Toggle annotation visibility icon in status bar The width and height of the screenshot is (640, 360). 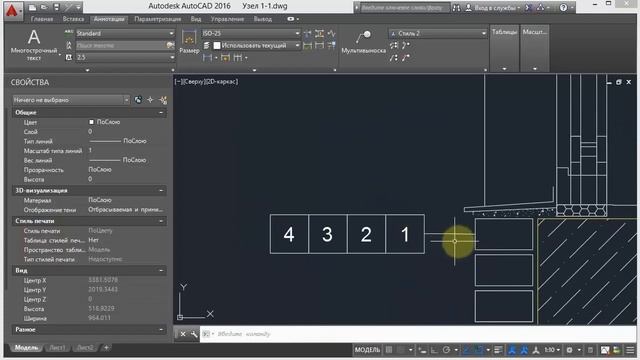click(x=512, y=350)
